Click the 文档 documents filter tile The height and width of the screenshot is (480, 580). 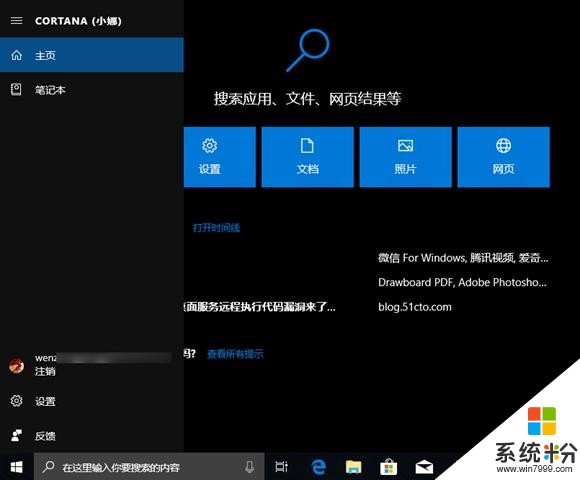coord(307,157)
